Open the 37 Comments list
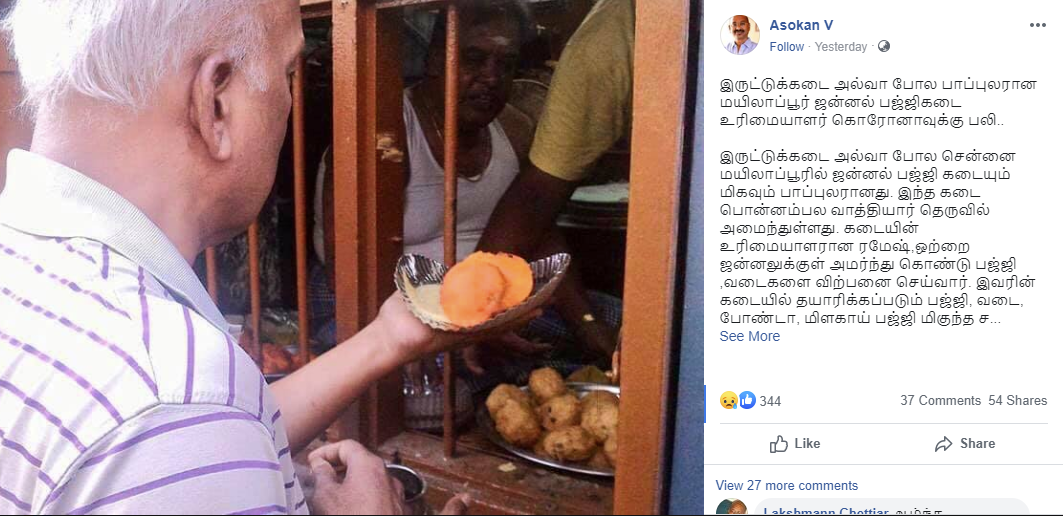The height and width of the screenshot is (516, 1063). [x=940, y=401]
